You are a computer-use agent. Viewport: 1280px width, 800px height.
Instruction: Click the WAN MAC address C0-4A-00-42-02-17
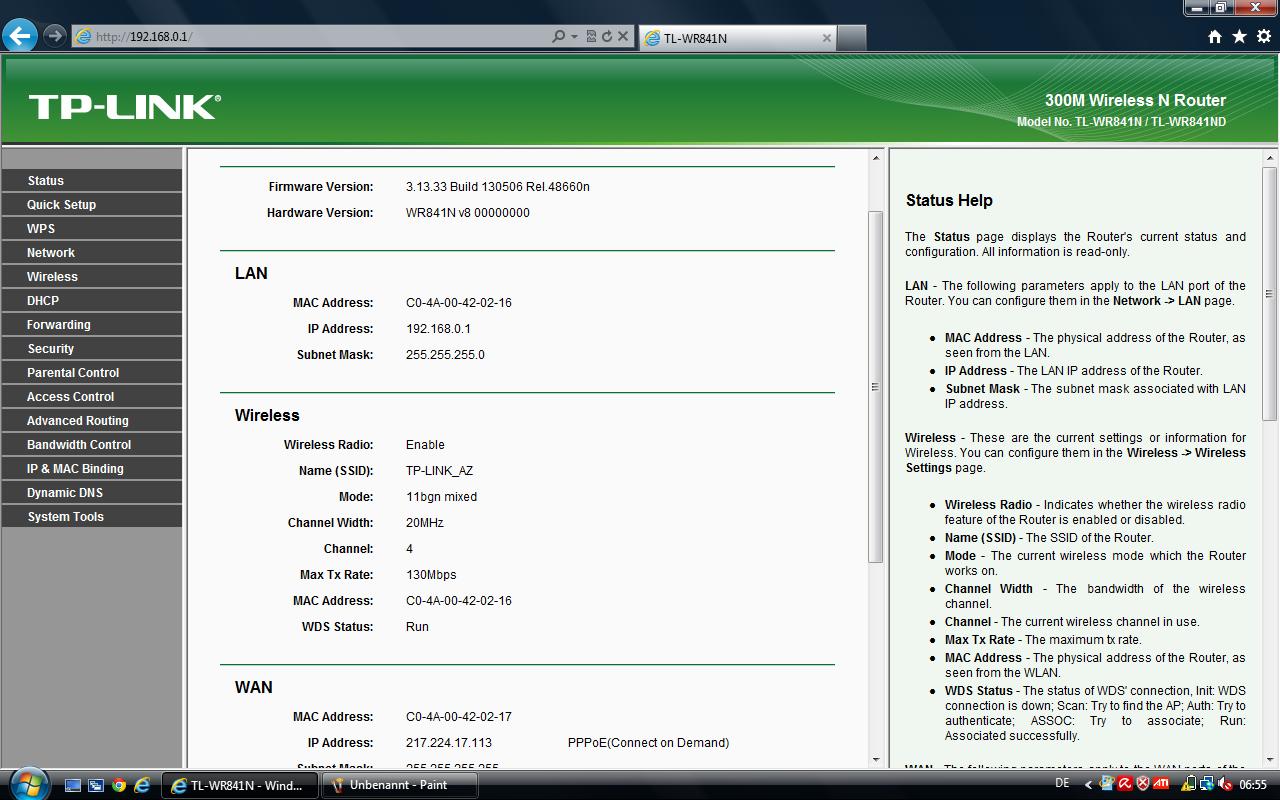click(459, 717)
